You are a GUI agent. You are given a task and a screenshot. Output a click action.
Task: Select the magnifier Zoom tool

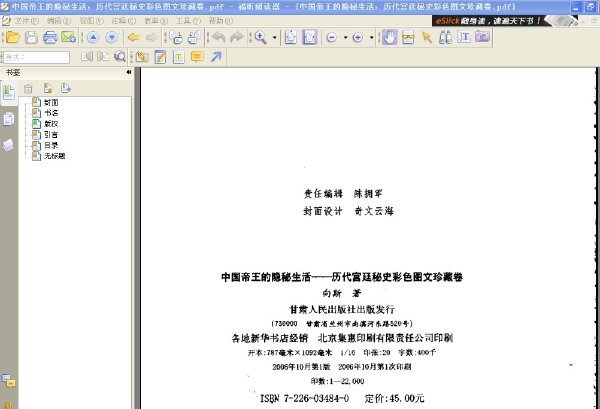click(x=261, y=37)
